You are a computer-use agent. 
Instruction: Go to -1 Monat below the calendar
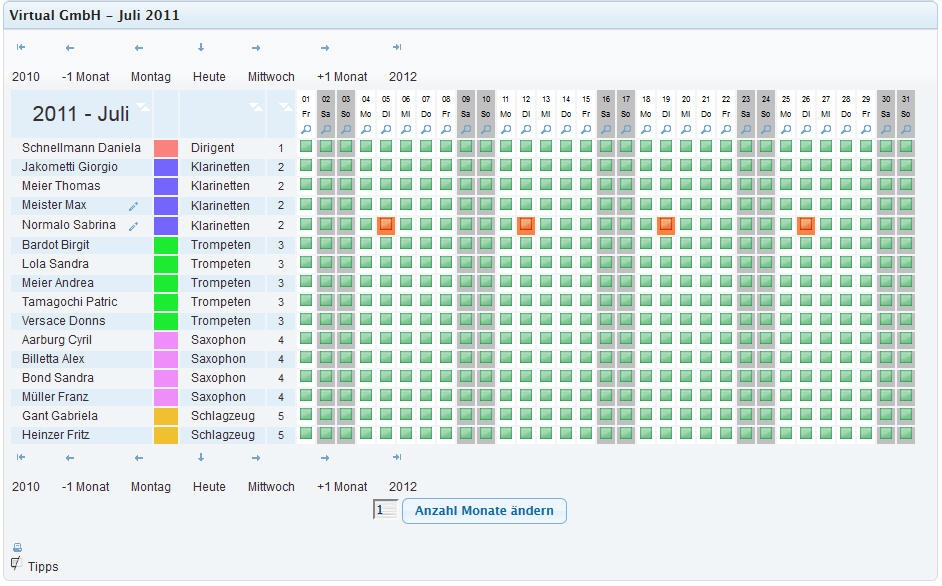(x=86, y=487)
